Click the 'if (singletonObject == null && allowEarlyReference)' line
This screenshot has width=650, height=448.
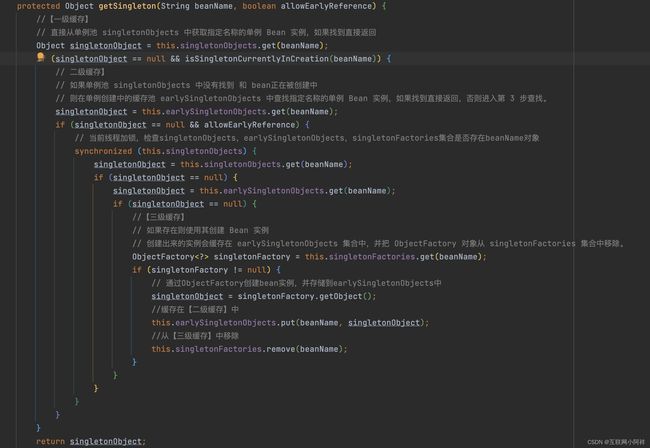point(182,125)
